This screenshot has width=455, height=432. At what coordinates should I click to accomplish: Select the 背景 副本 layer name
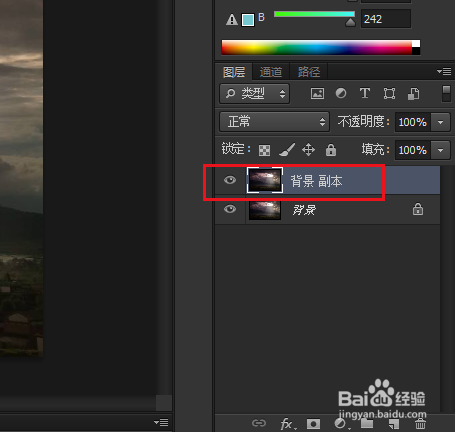316,181
